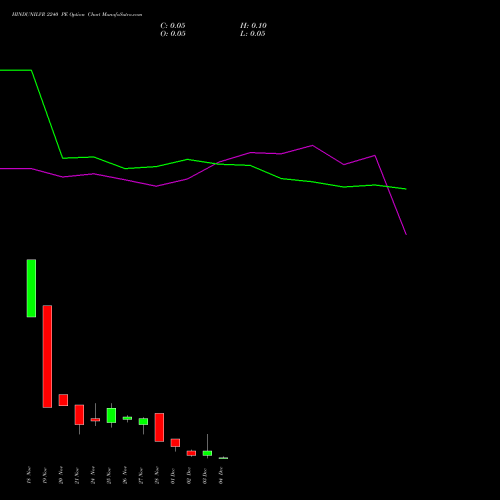
Task: Select the low value L: 0.05
Action: [x=253, y=34]
